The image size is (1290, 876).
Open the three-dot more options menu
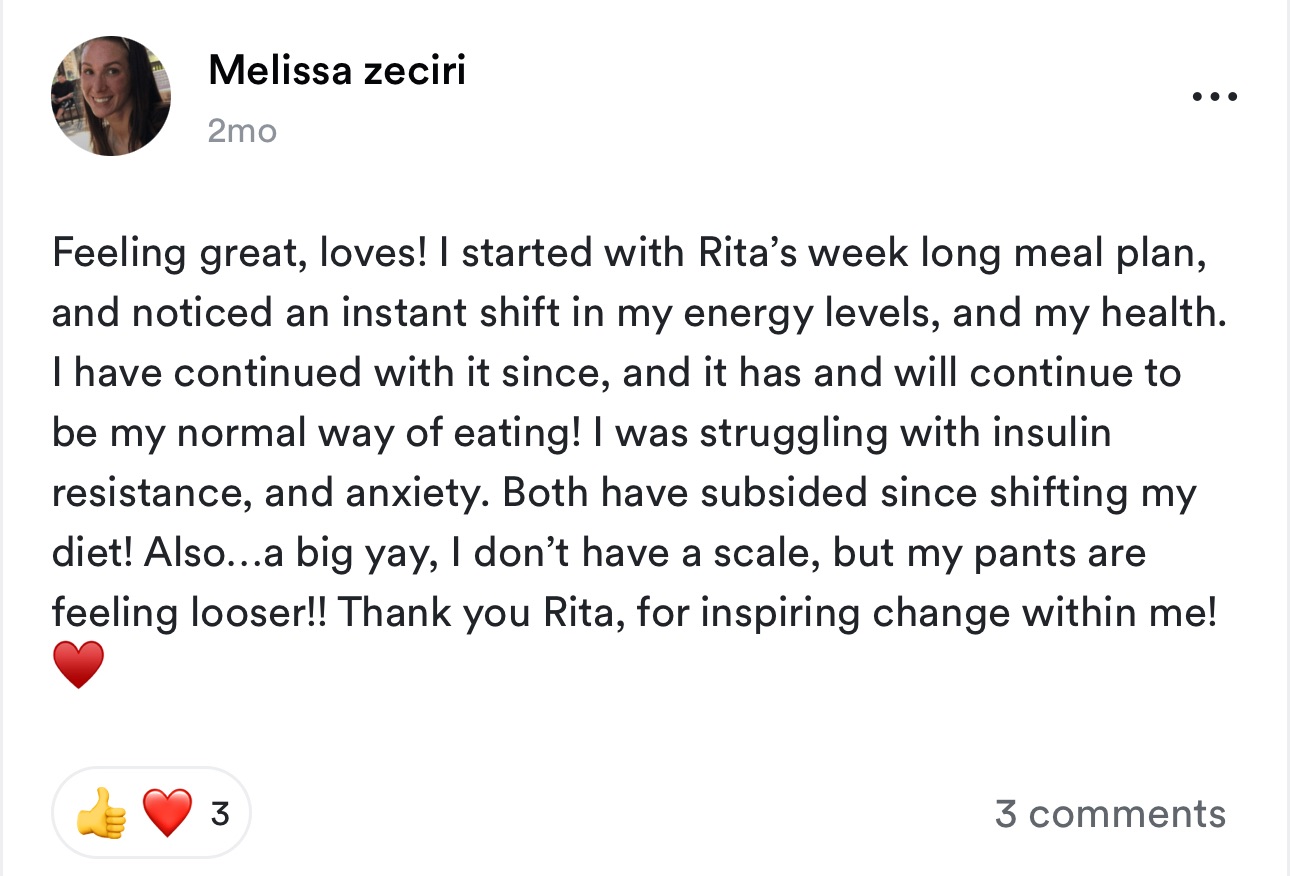[x=1215, y=97]
